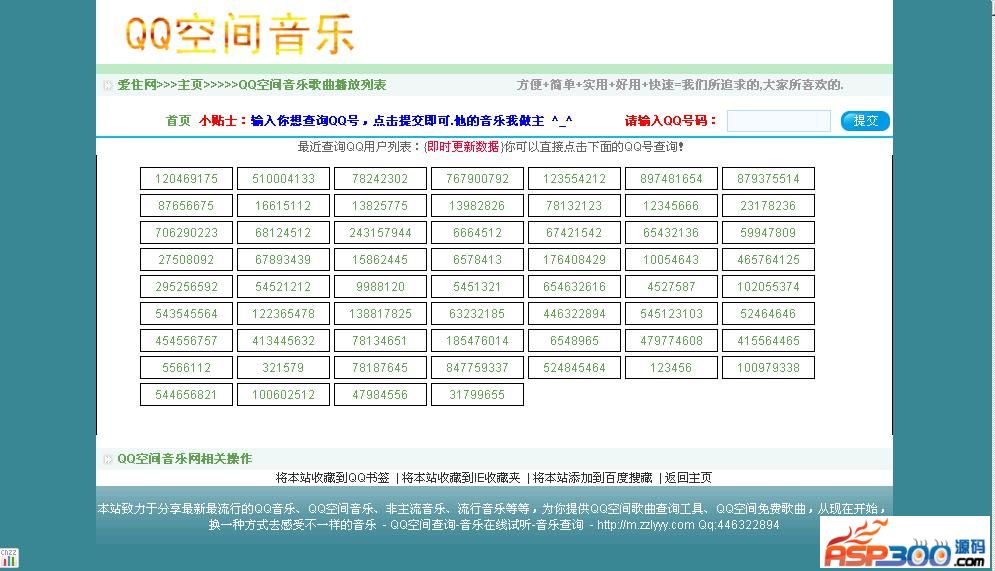995x571 pixels.
Task: Select QQ number 510004133
Action: [x=284, y=179]
